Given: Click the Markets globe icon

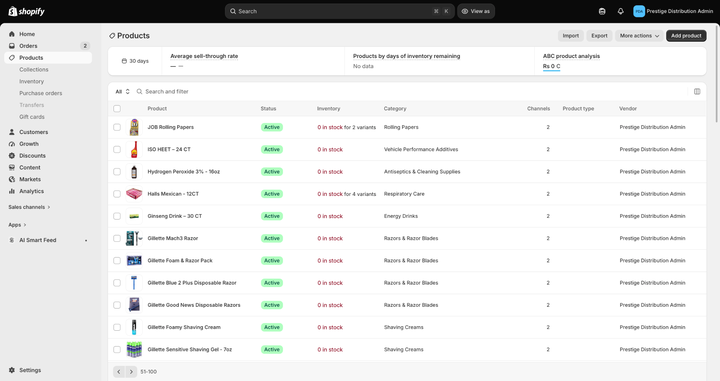Looking at the screenshot, I should pos(12,179).
